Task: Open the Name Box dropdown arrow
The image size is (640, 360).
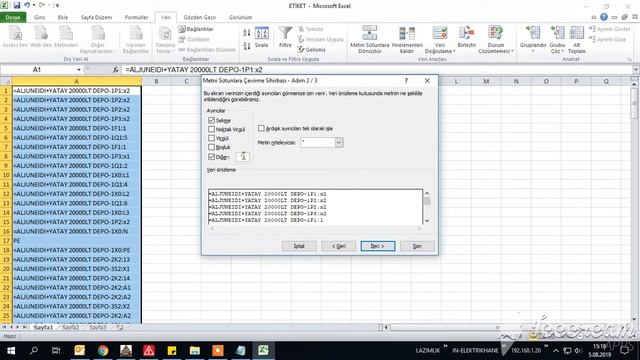Action: [x=78, y=70]
